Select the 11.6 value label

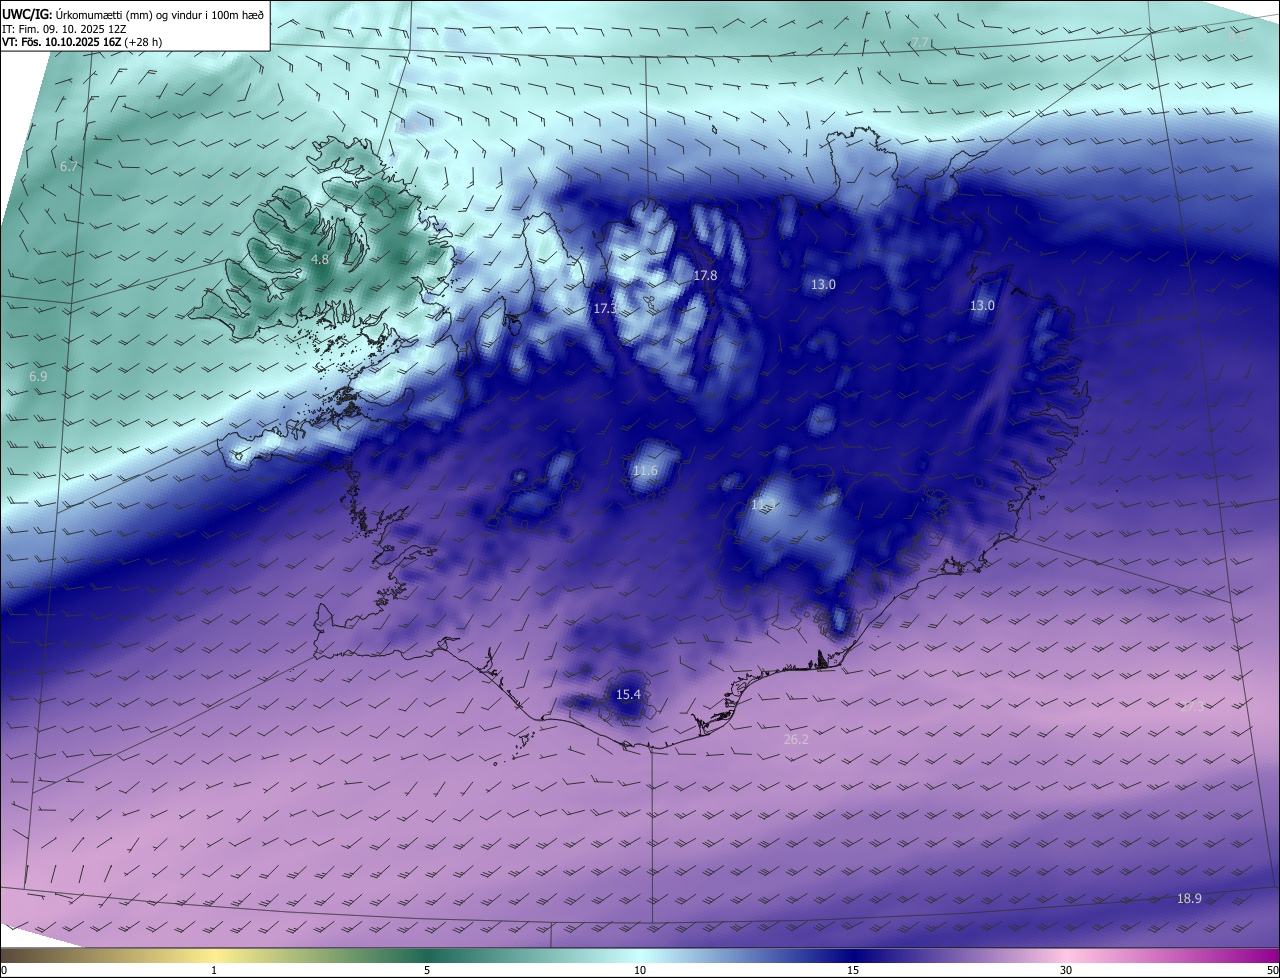point(646,471)
